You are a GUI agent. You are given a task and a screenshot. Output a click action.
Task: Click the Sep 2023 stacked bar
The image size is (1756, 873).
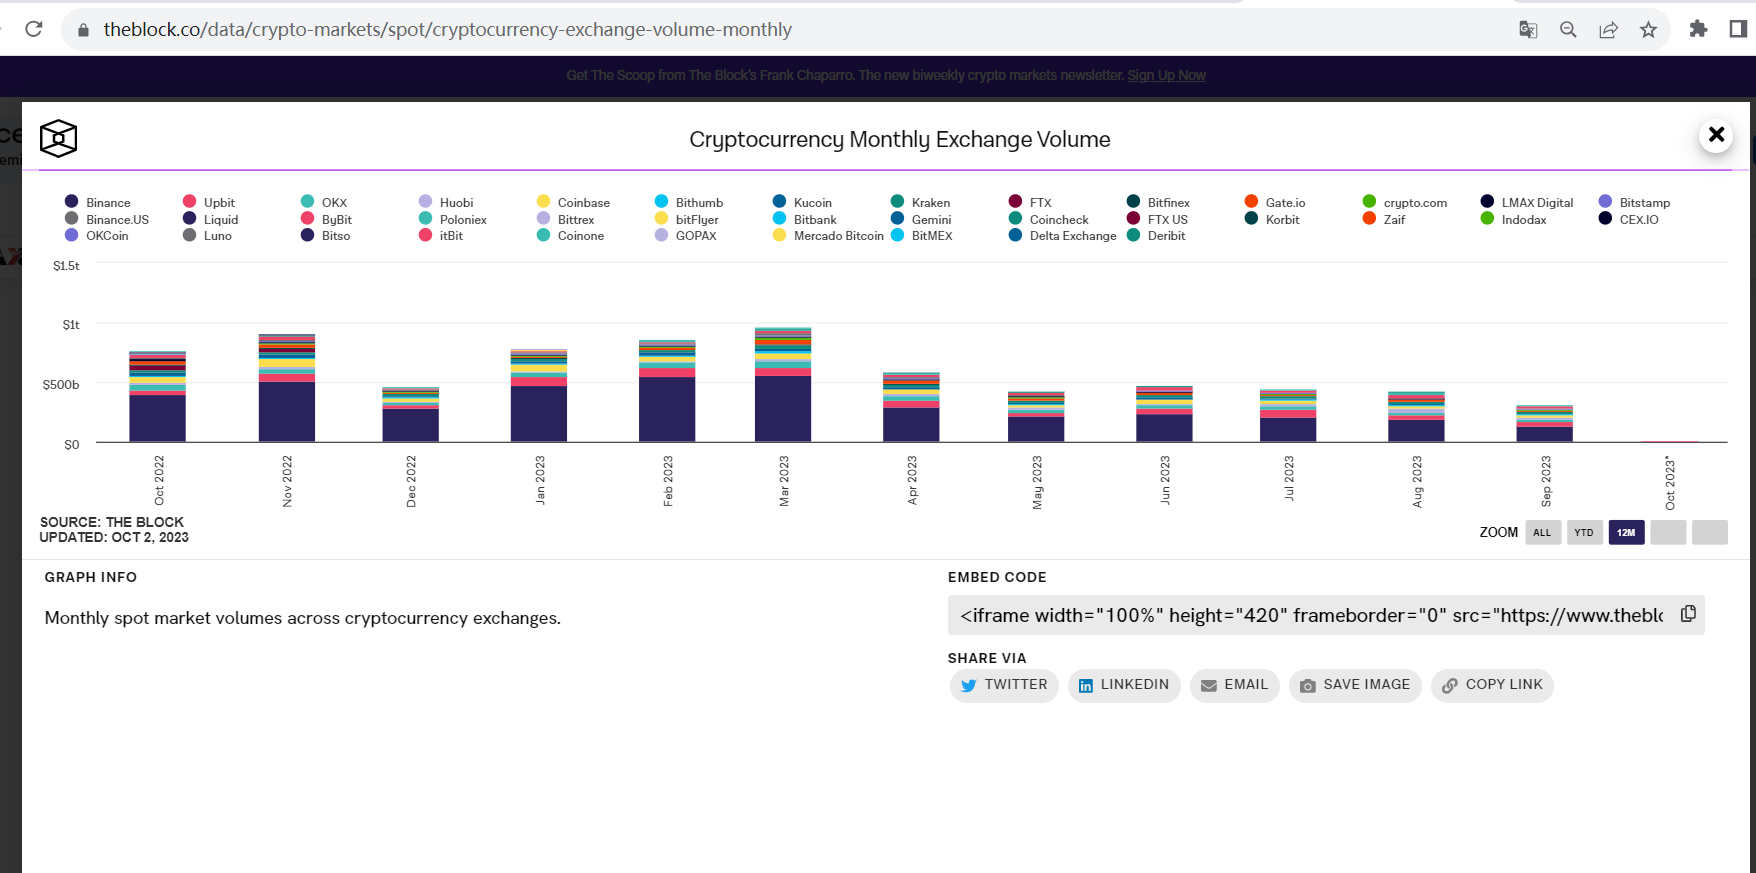coord(1544,424)
